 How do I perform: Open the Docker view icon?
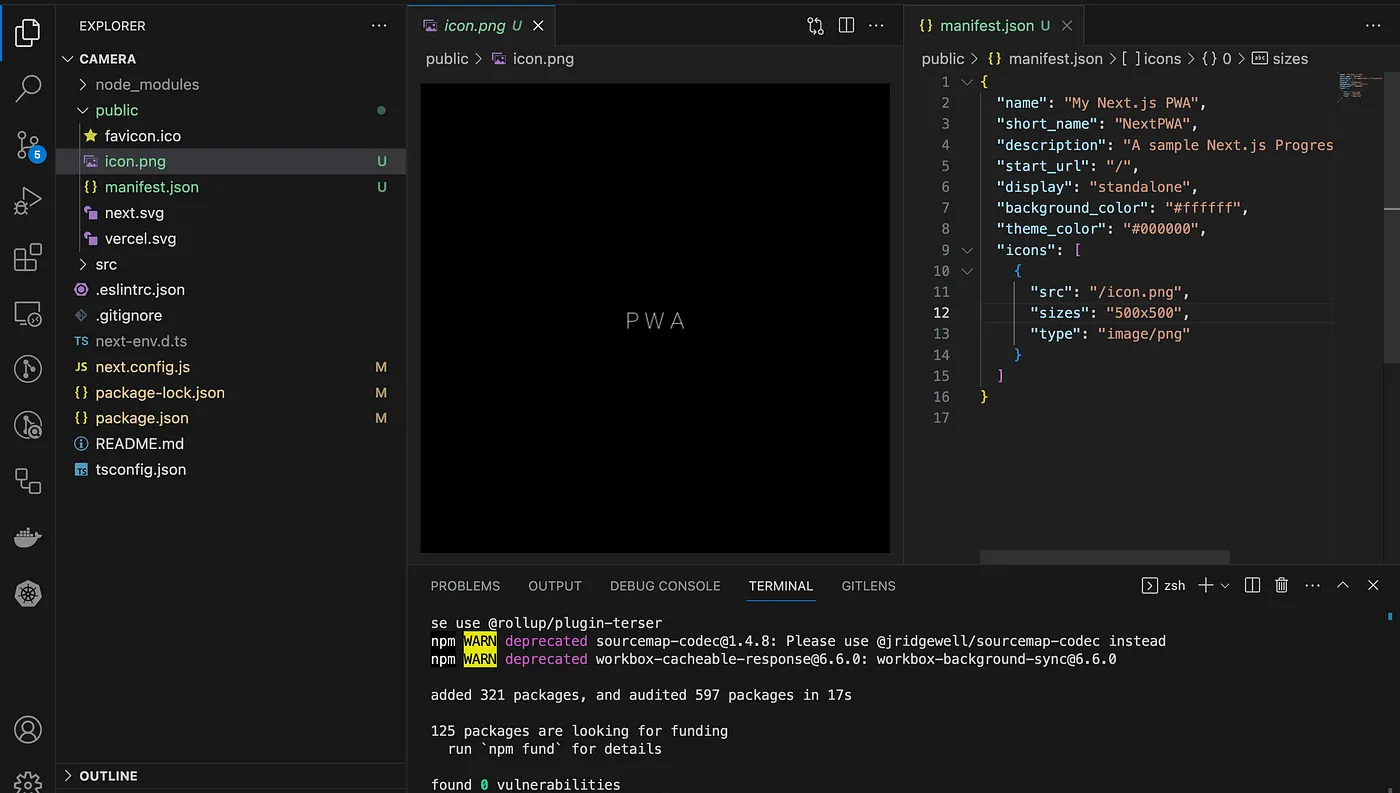28,538
